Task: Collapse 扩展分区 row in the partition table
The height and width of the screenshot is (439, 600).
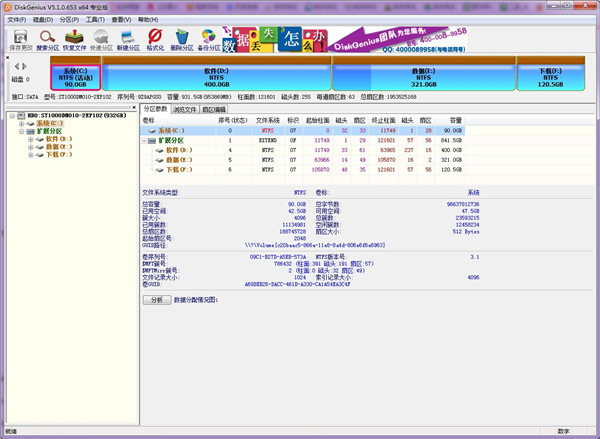Action: (147, 141)
